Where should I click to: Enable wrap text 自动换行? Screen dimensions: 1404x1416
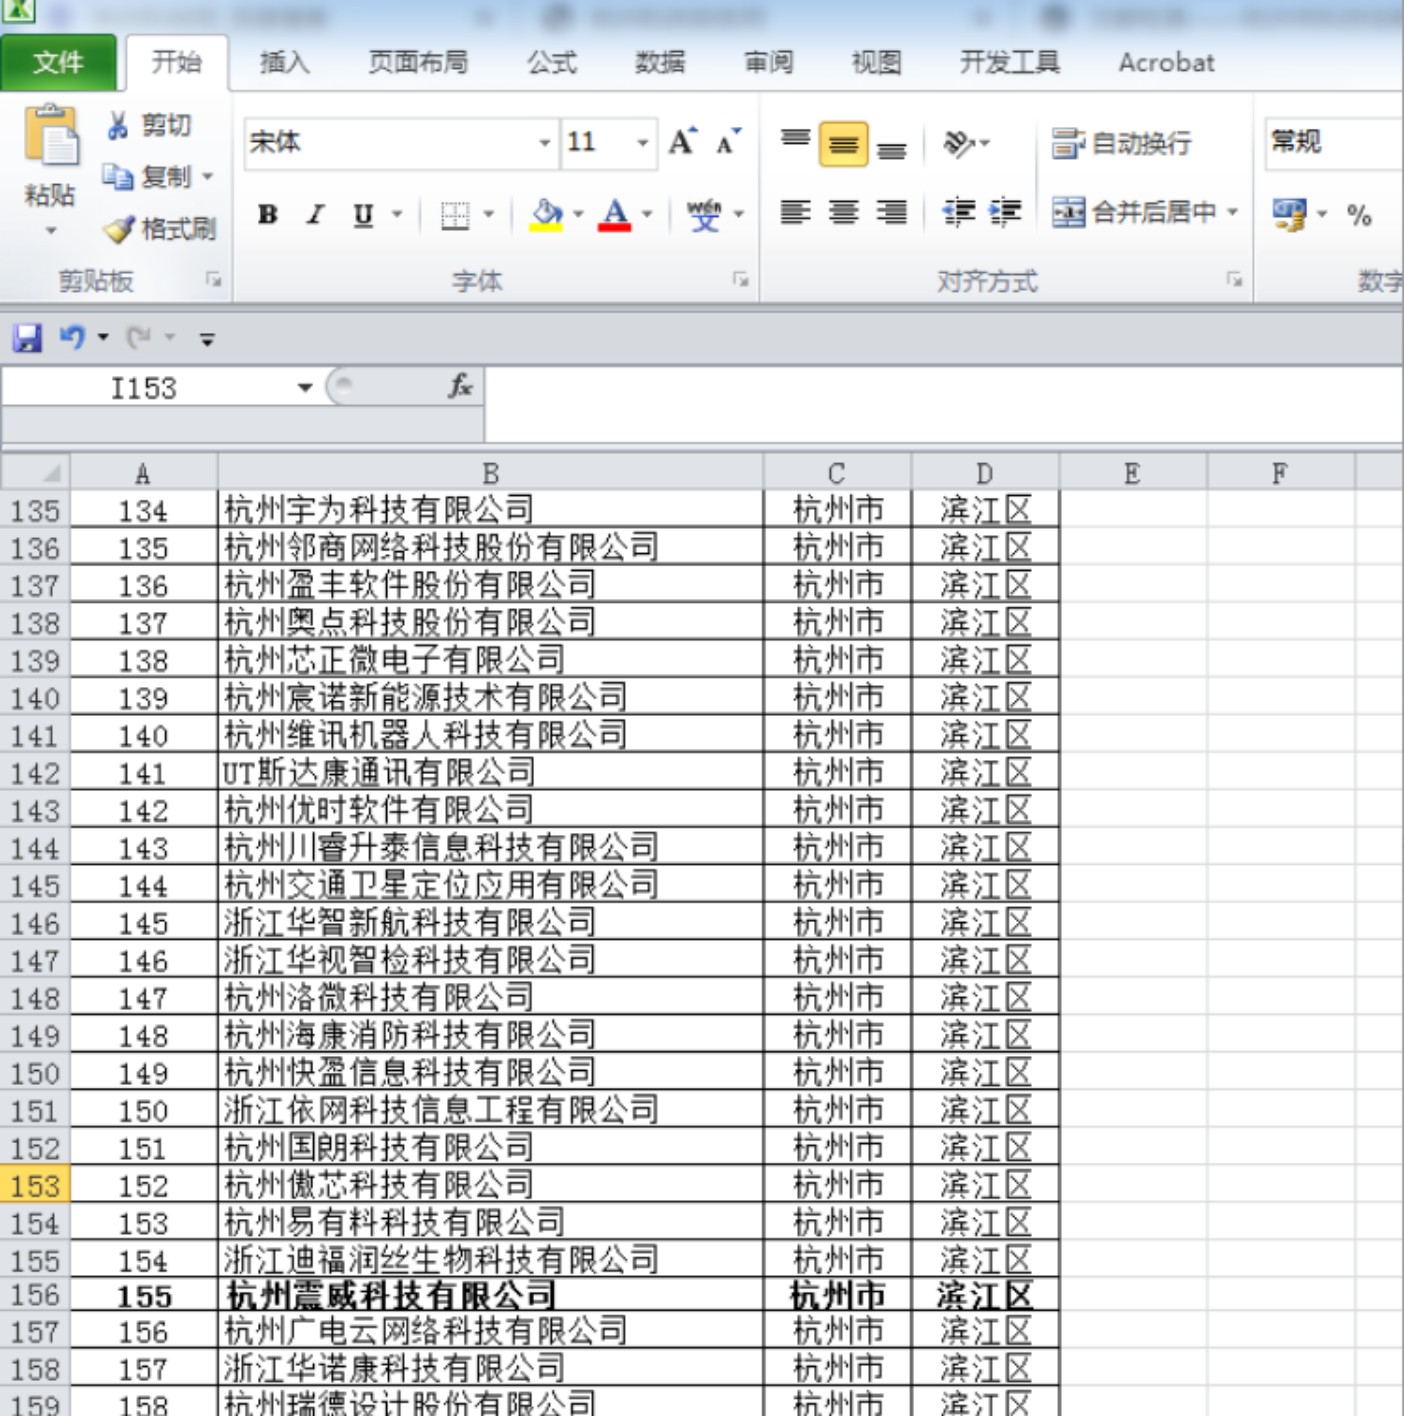pyautogui.click(x=1122, y=143)
